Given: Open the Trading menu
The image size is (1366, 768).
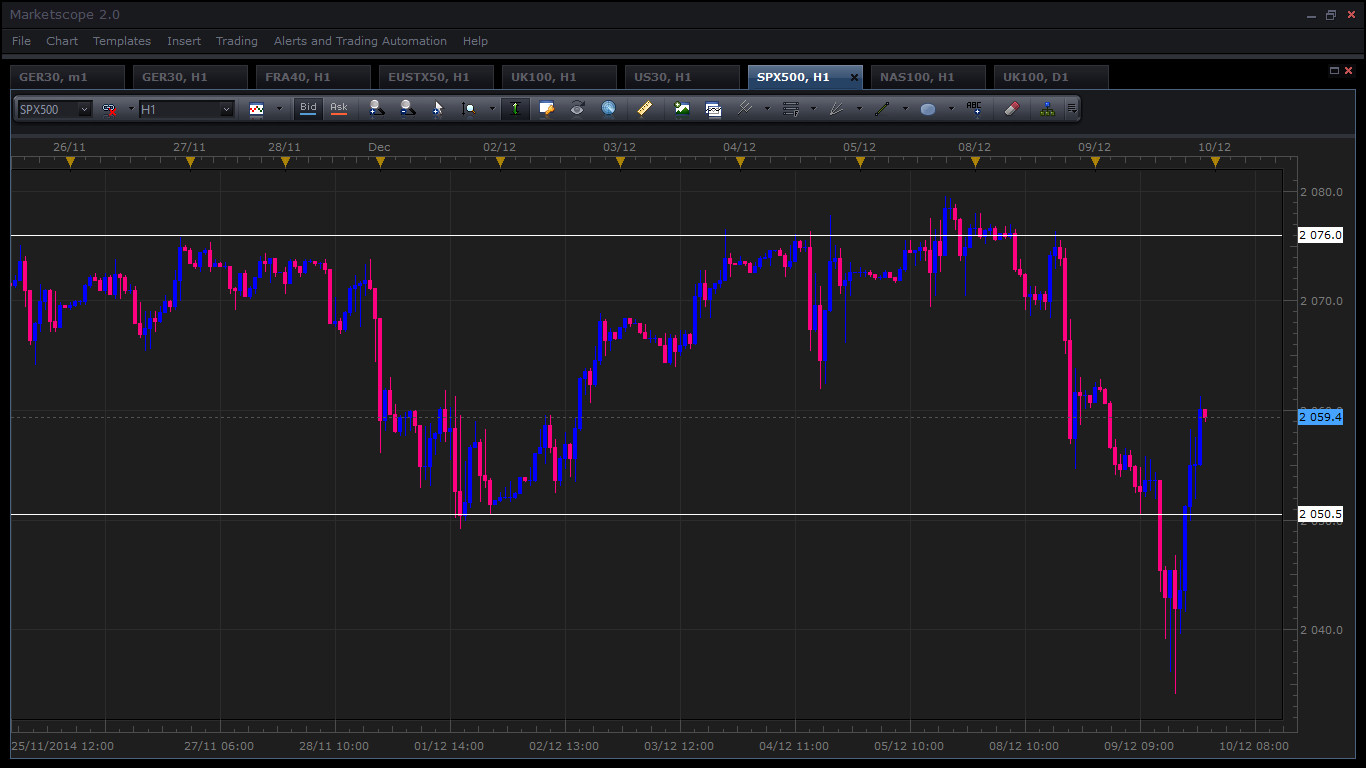Looking at the screenshot, I should [237, 41].
